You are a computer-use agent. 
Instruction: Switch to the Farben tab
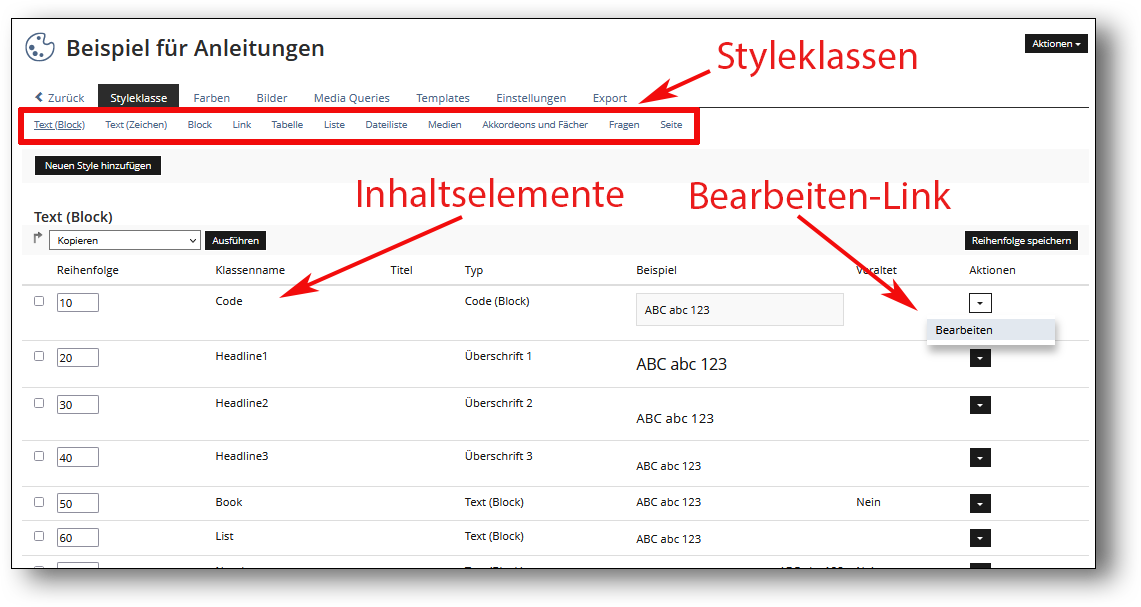(211, 98)
